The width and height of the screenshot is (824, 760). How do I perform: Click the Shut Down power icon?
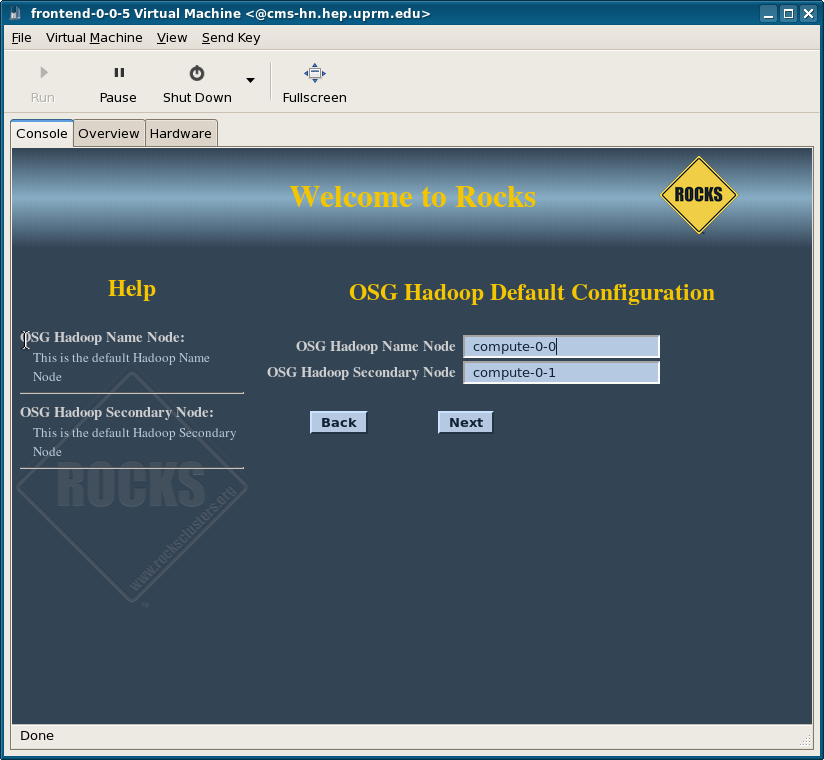coord(197,73)
